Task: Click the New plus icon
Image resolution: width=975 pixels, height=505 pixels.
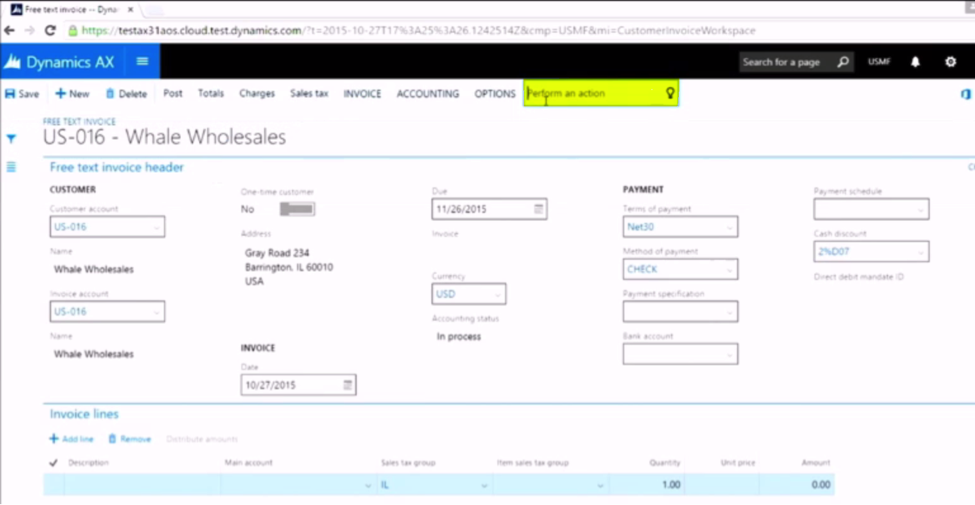Action: (60, 93)
